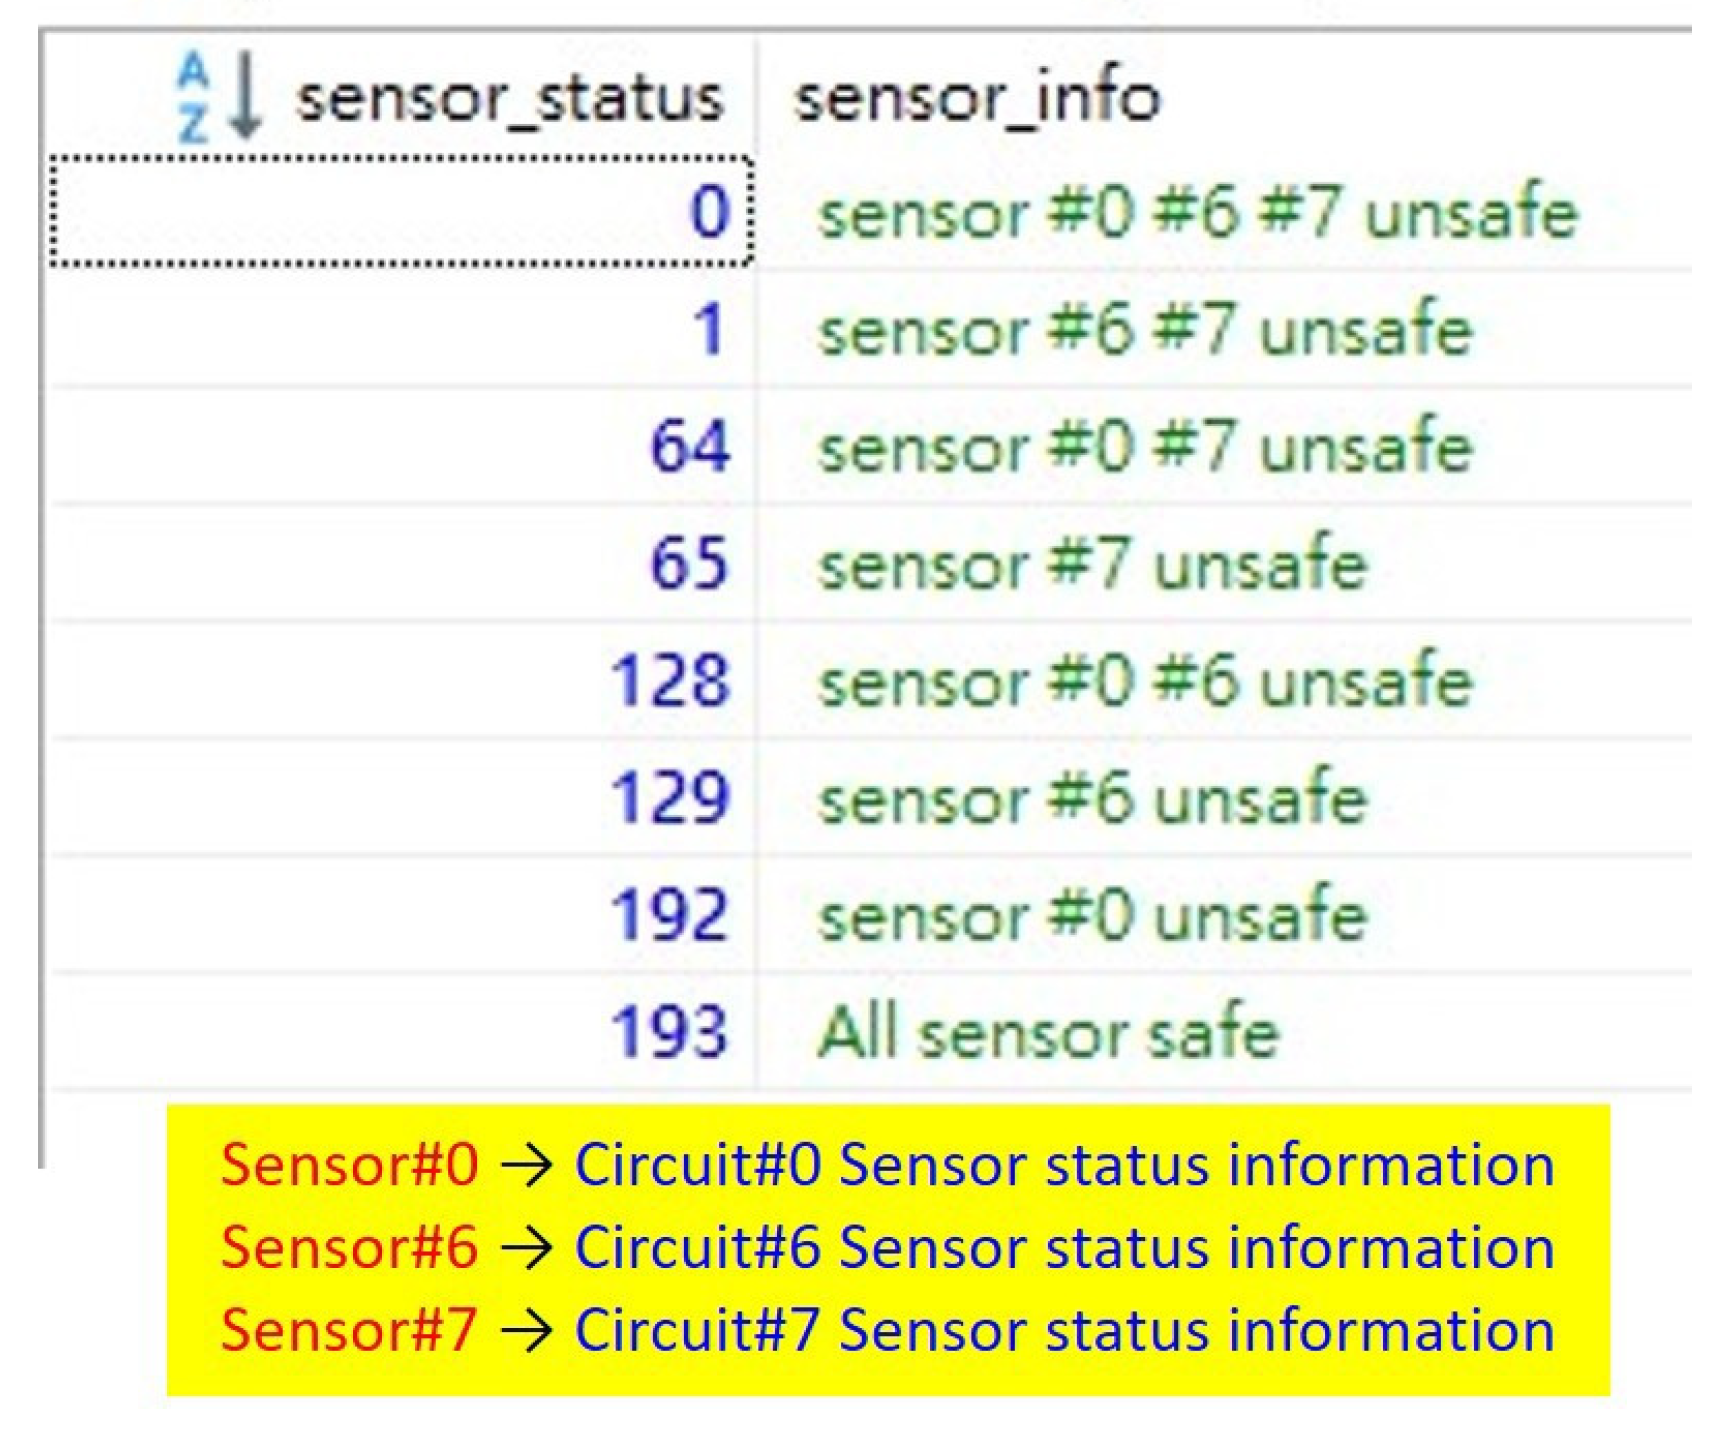Image resolution: width=1728 pixels, height=1436 pixels.
Task: Click the sensor_status column header
Action: (x=508, y=98)
